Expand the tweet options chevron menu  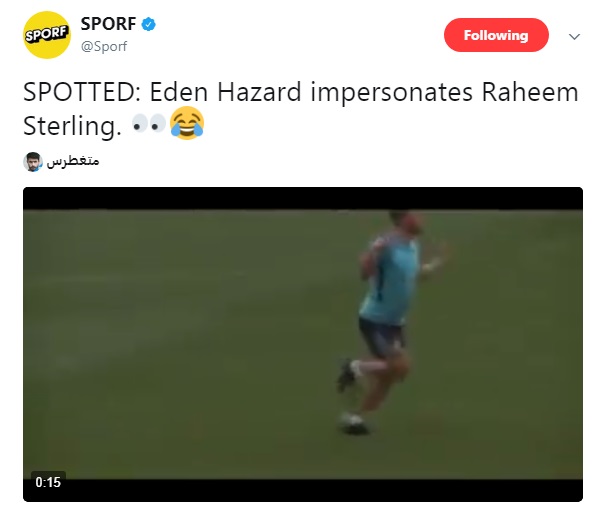574,37
